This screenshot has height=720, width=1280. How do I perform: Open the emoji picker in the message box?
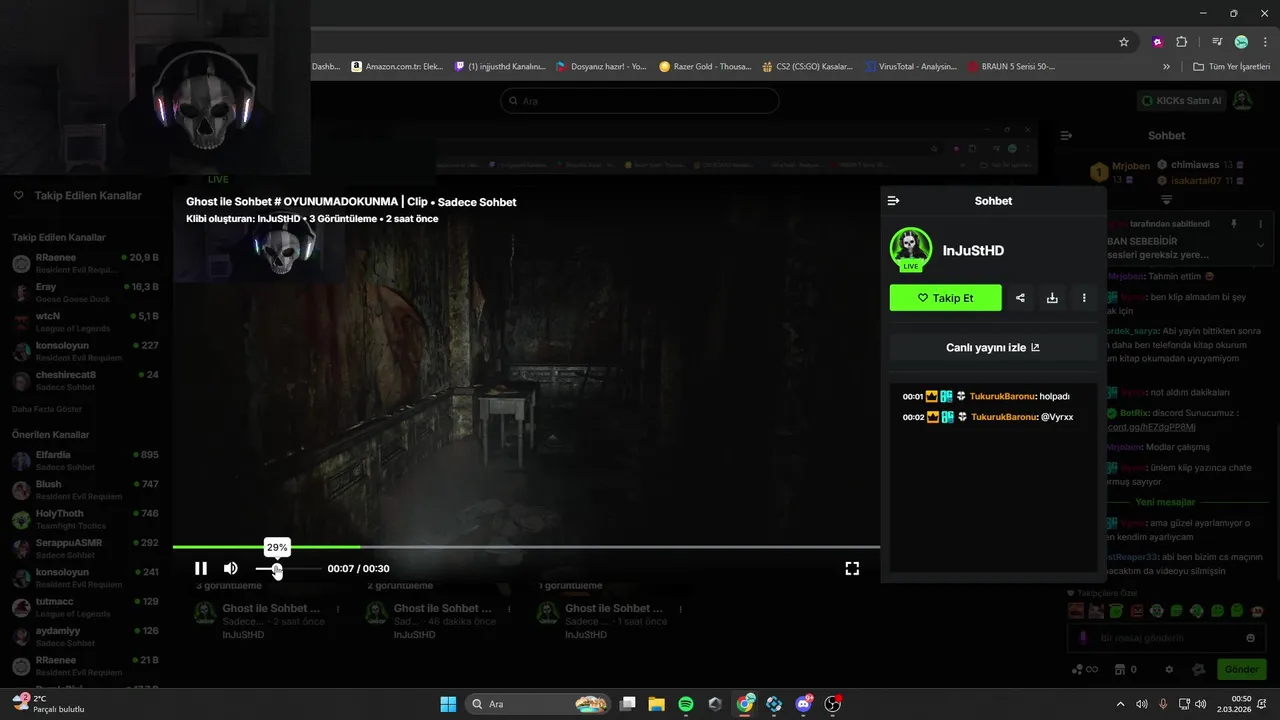(1250, 638)
